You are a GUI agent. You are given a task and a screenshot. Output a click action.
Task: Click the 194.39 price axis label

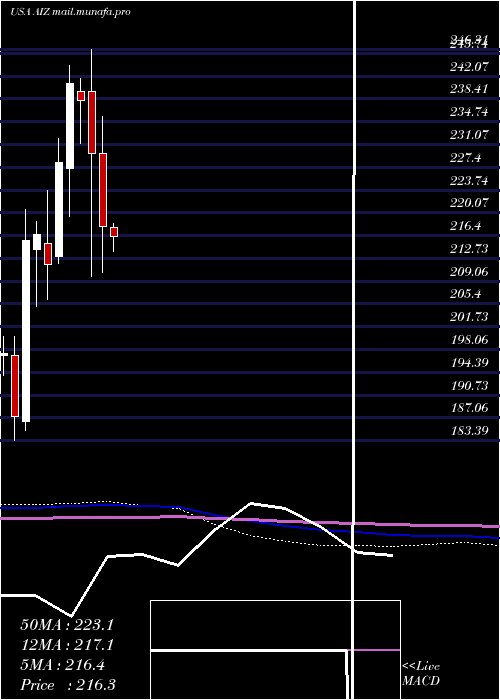tap(469, 362)
